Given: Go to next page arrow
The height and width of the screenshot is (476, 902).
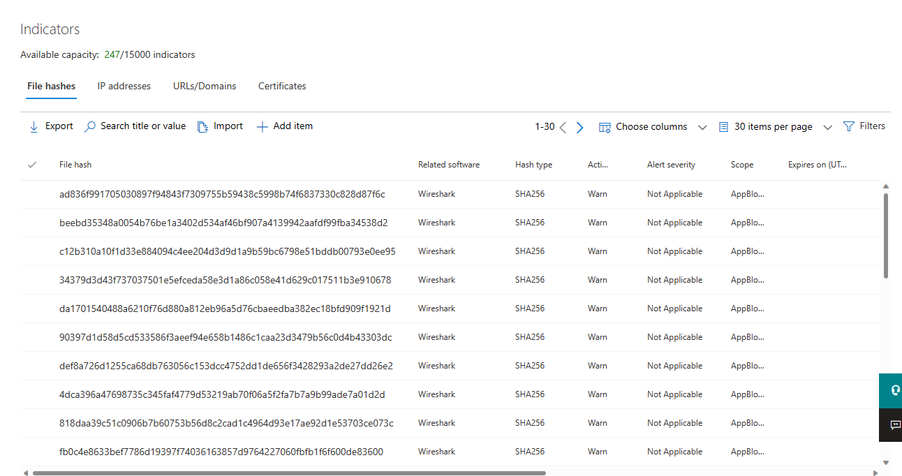Looking at the screenshot, I should [580, 127].
